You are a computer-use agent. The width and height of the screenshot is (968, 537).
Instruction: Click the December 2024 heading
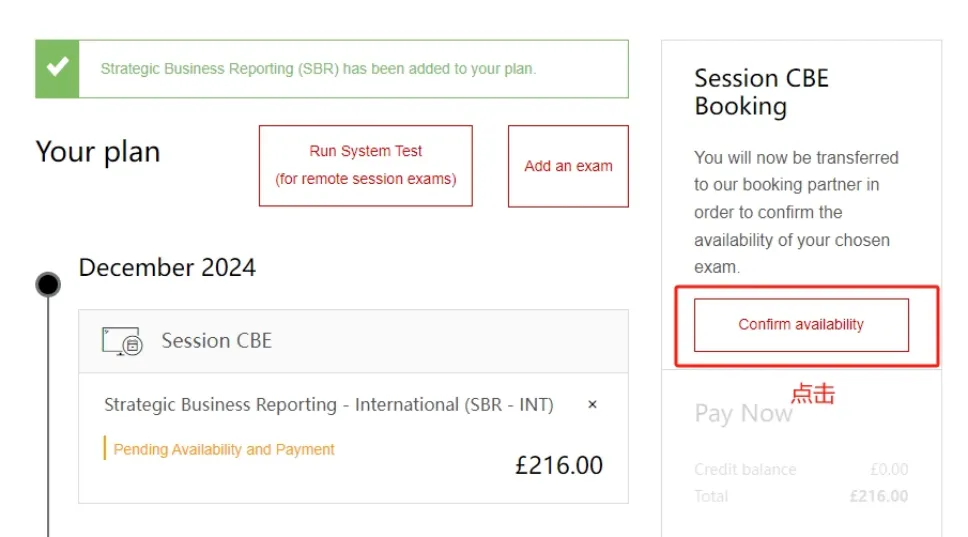click(x=167, y=267)
